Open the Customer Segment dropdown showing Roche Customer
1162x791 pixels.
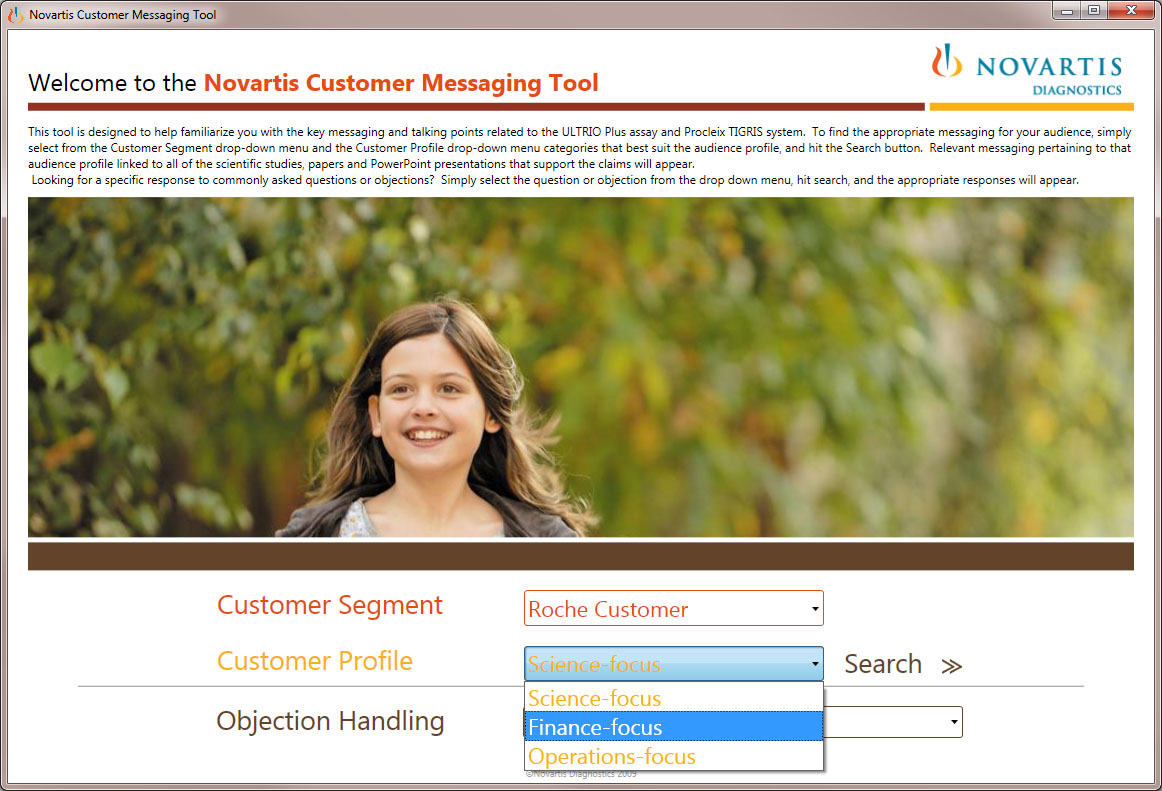673,609
